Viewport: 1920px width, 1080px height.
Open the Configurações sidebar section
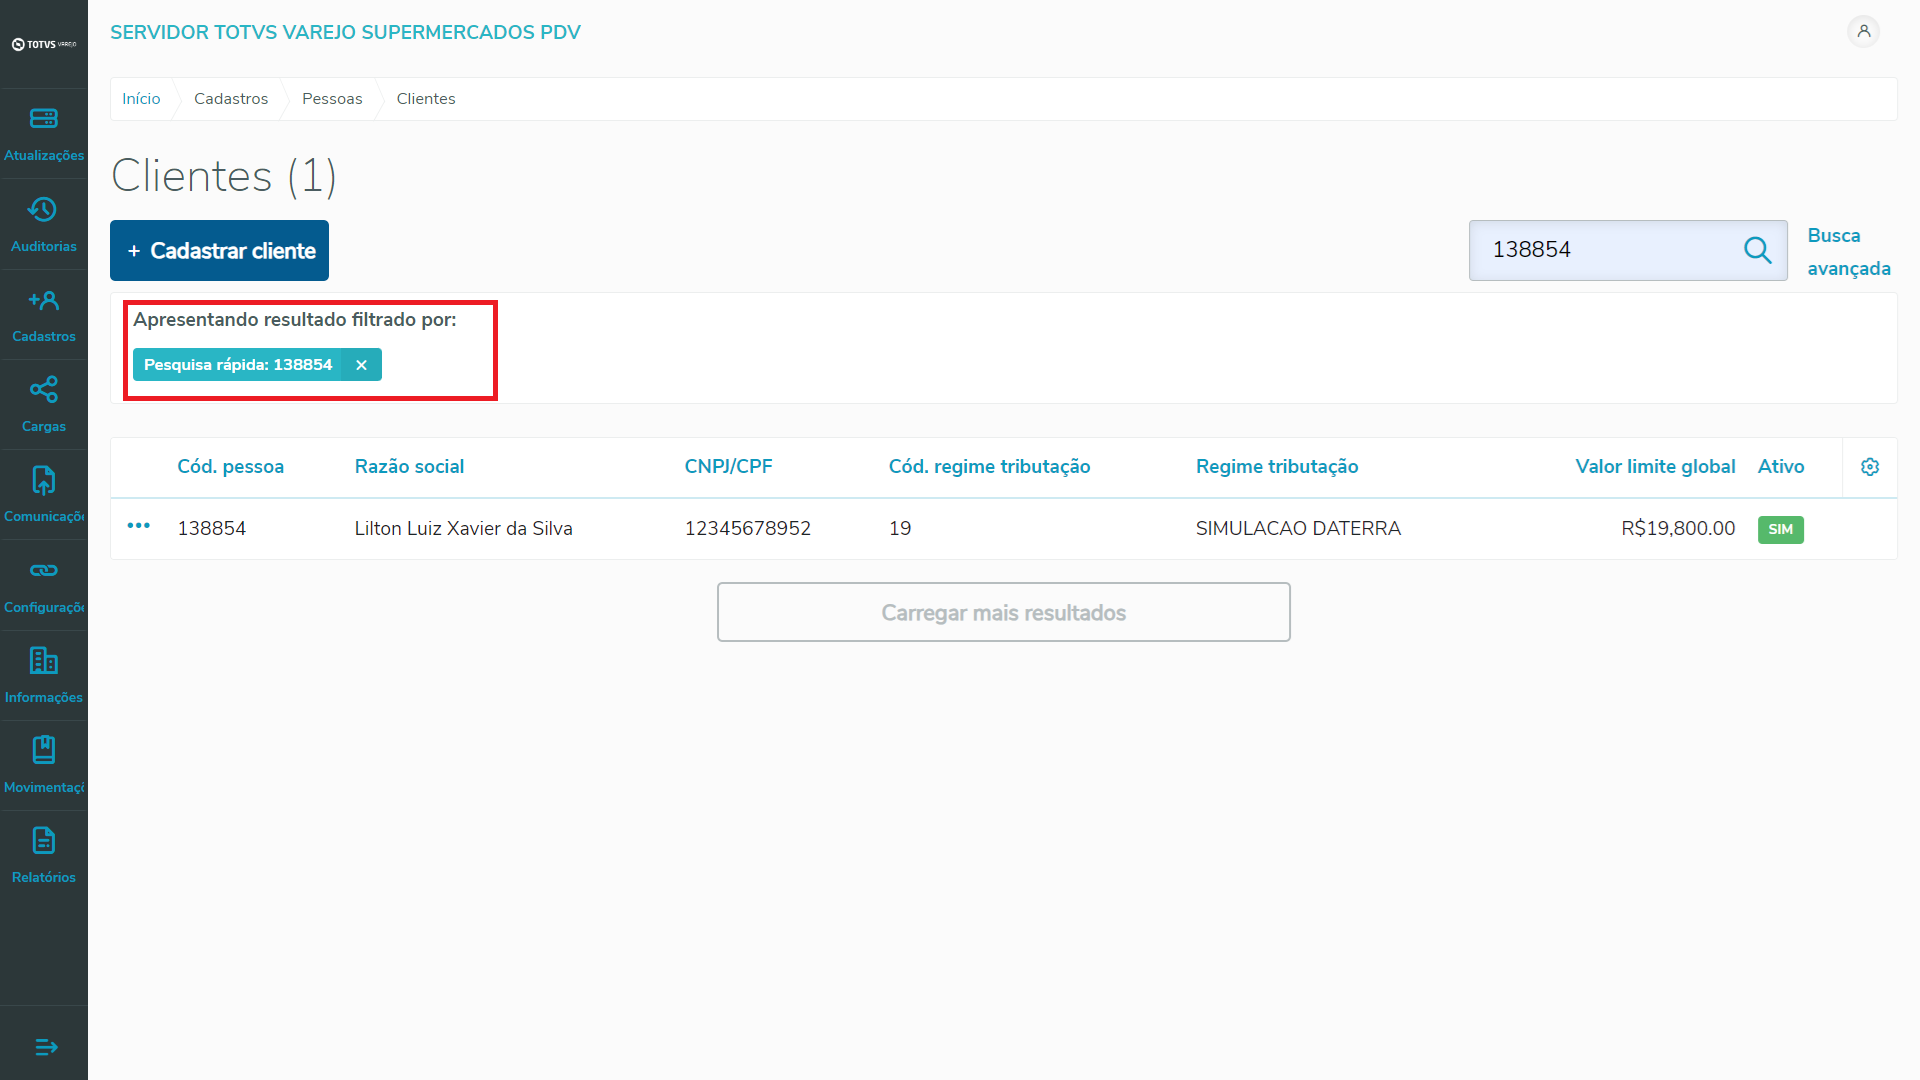(x=43, y=584)
